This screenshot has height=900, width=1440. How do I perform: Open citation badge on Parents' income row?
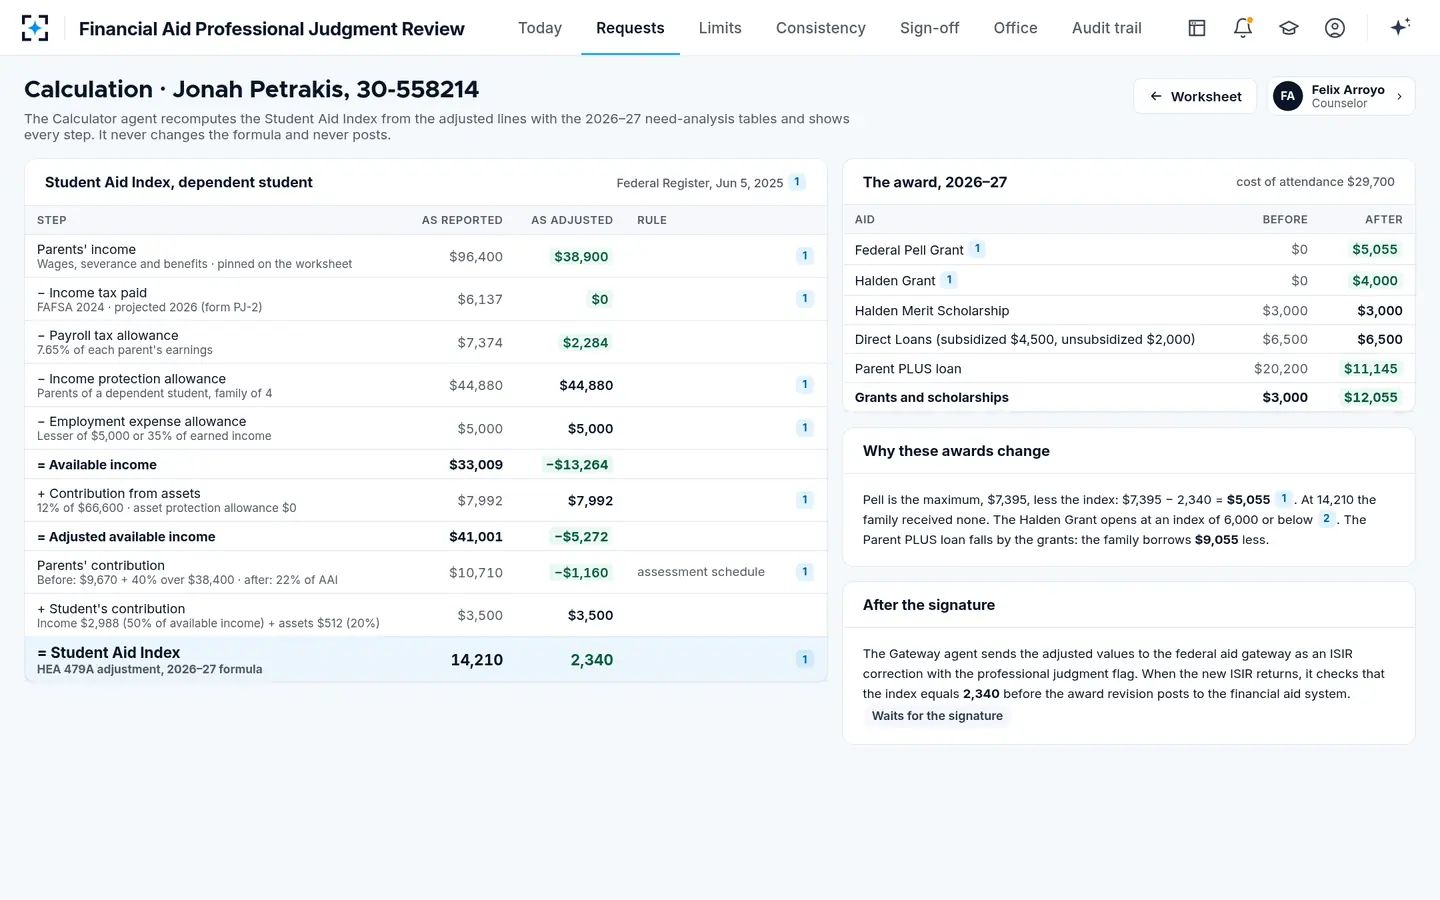tap(804, 256)
